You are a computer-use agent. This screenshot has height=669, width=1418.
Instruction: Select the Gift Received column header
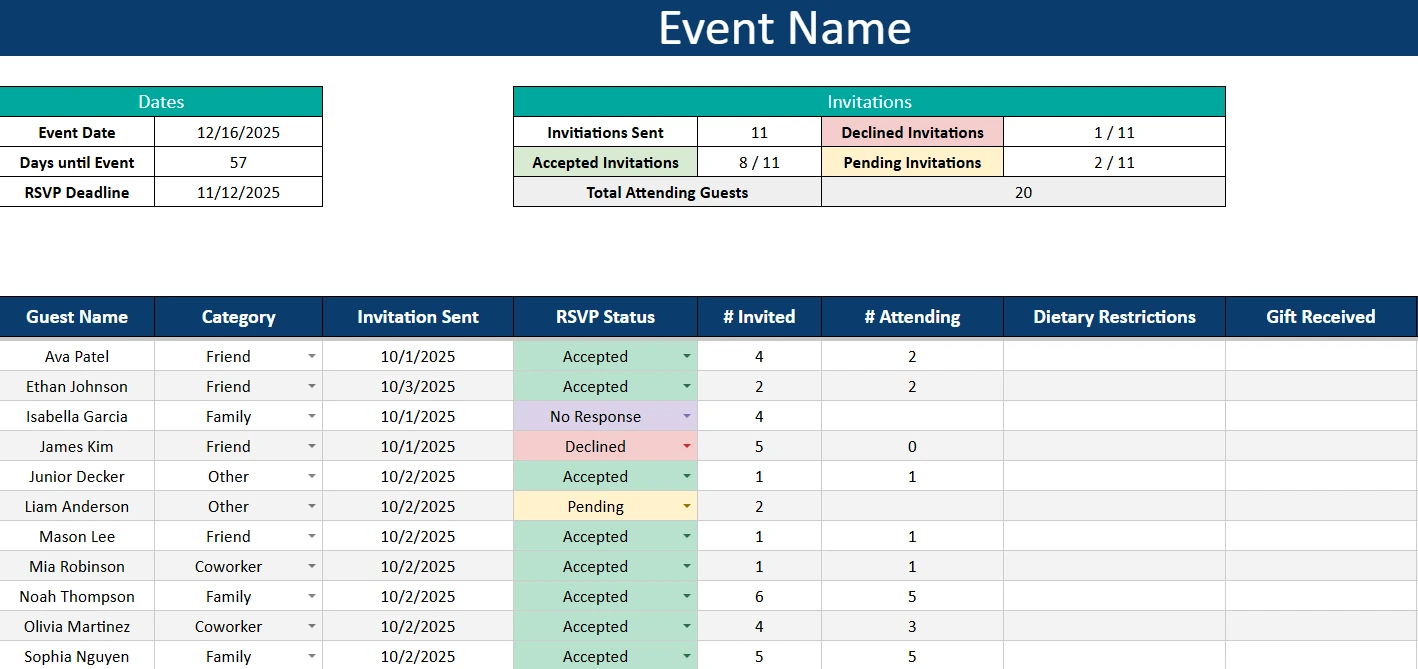click(x=1320, y=317)
